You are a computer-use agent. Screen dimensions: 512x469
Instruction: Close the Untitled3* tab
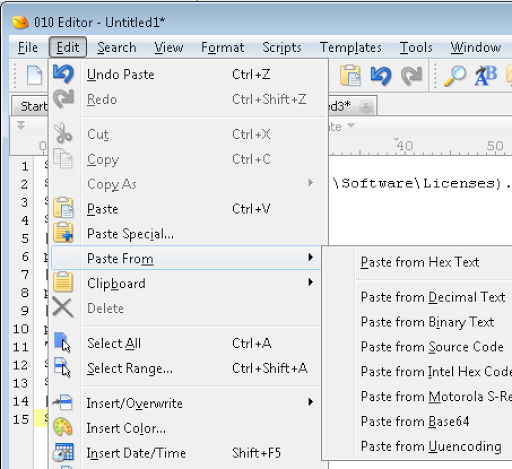366,106
